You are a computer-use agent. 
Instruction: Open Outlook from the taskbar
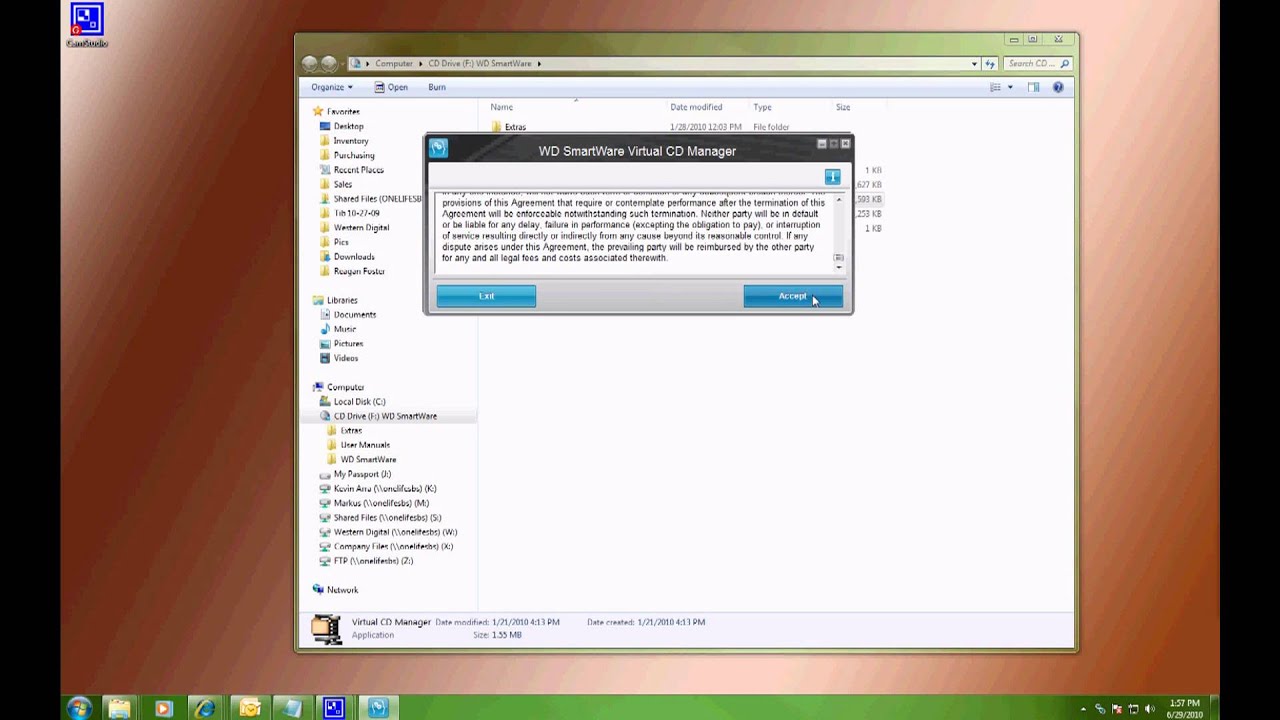(x=248, y=708)
